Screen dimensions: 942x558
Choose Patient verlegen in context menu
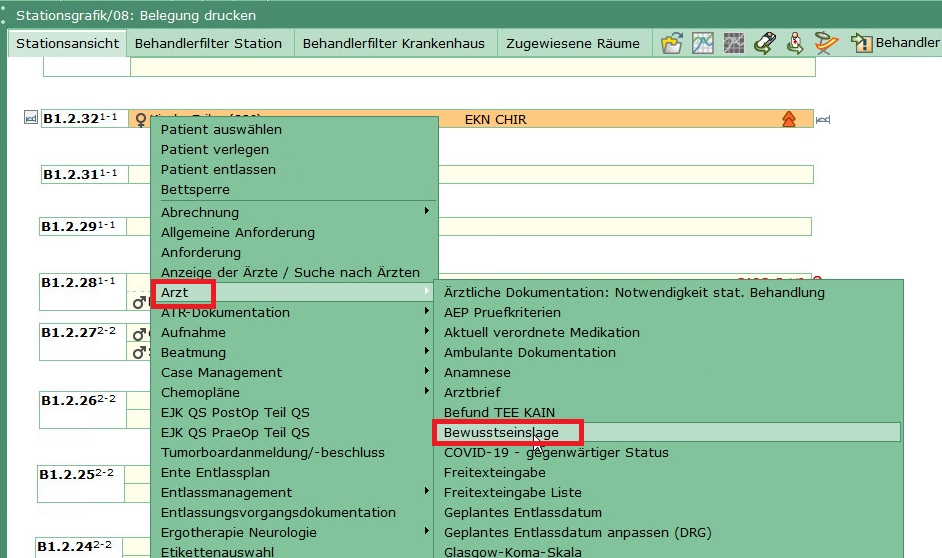215,149
